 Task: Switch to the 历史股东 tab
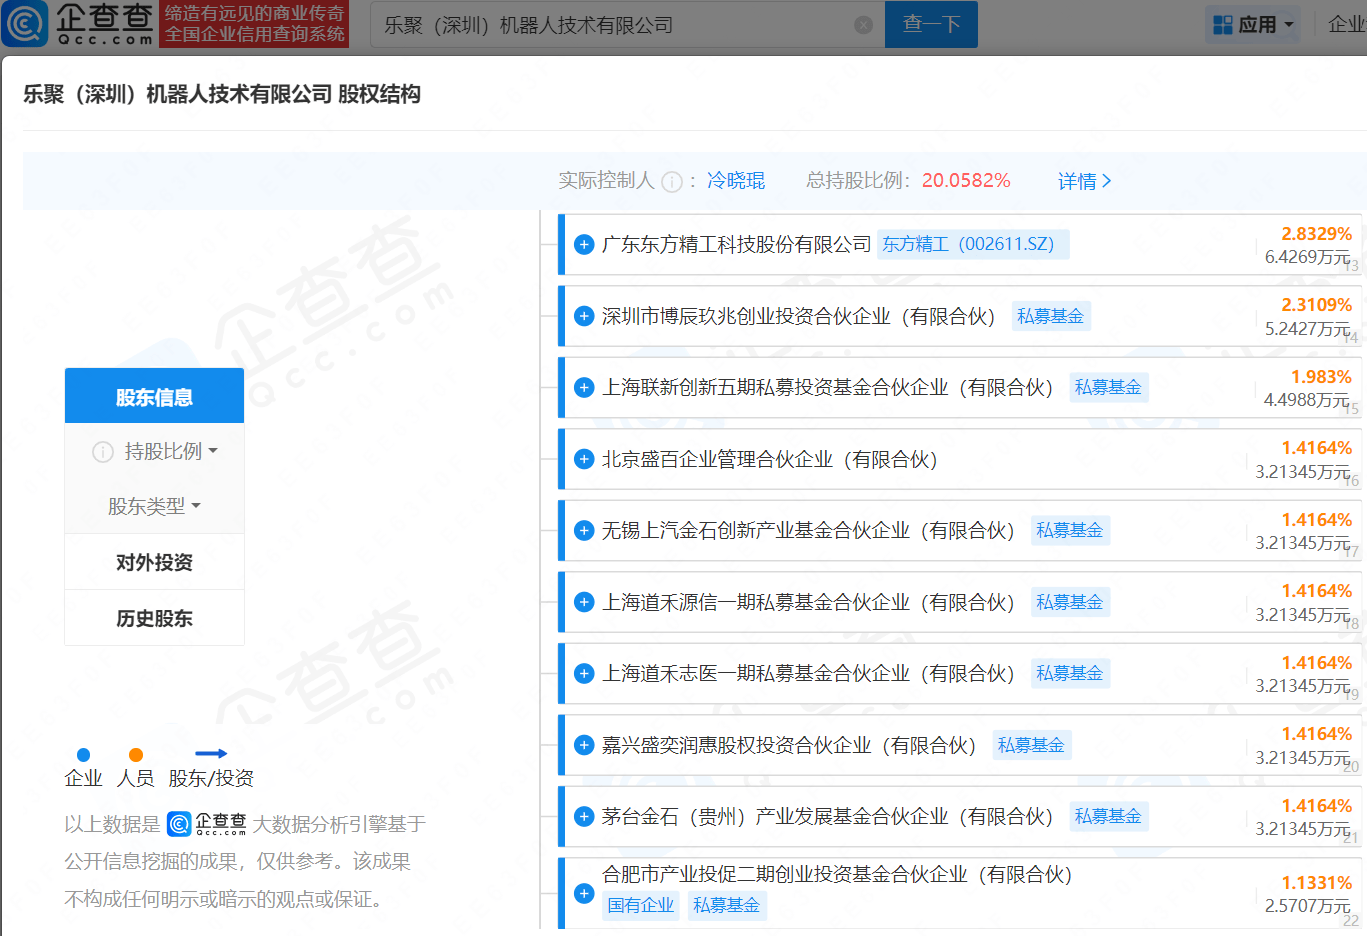tap(154, 618)
